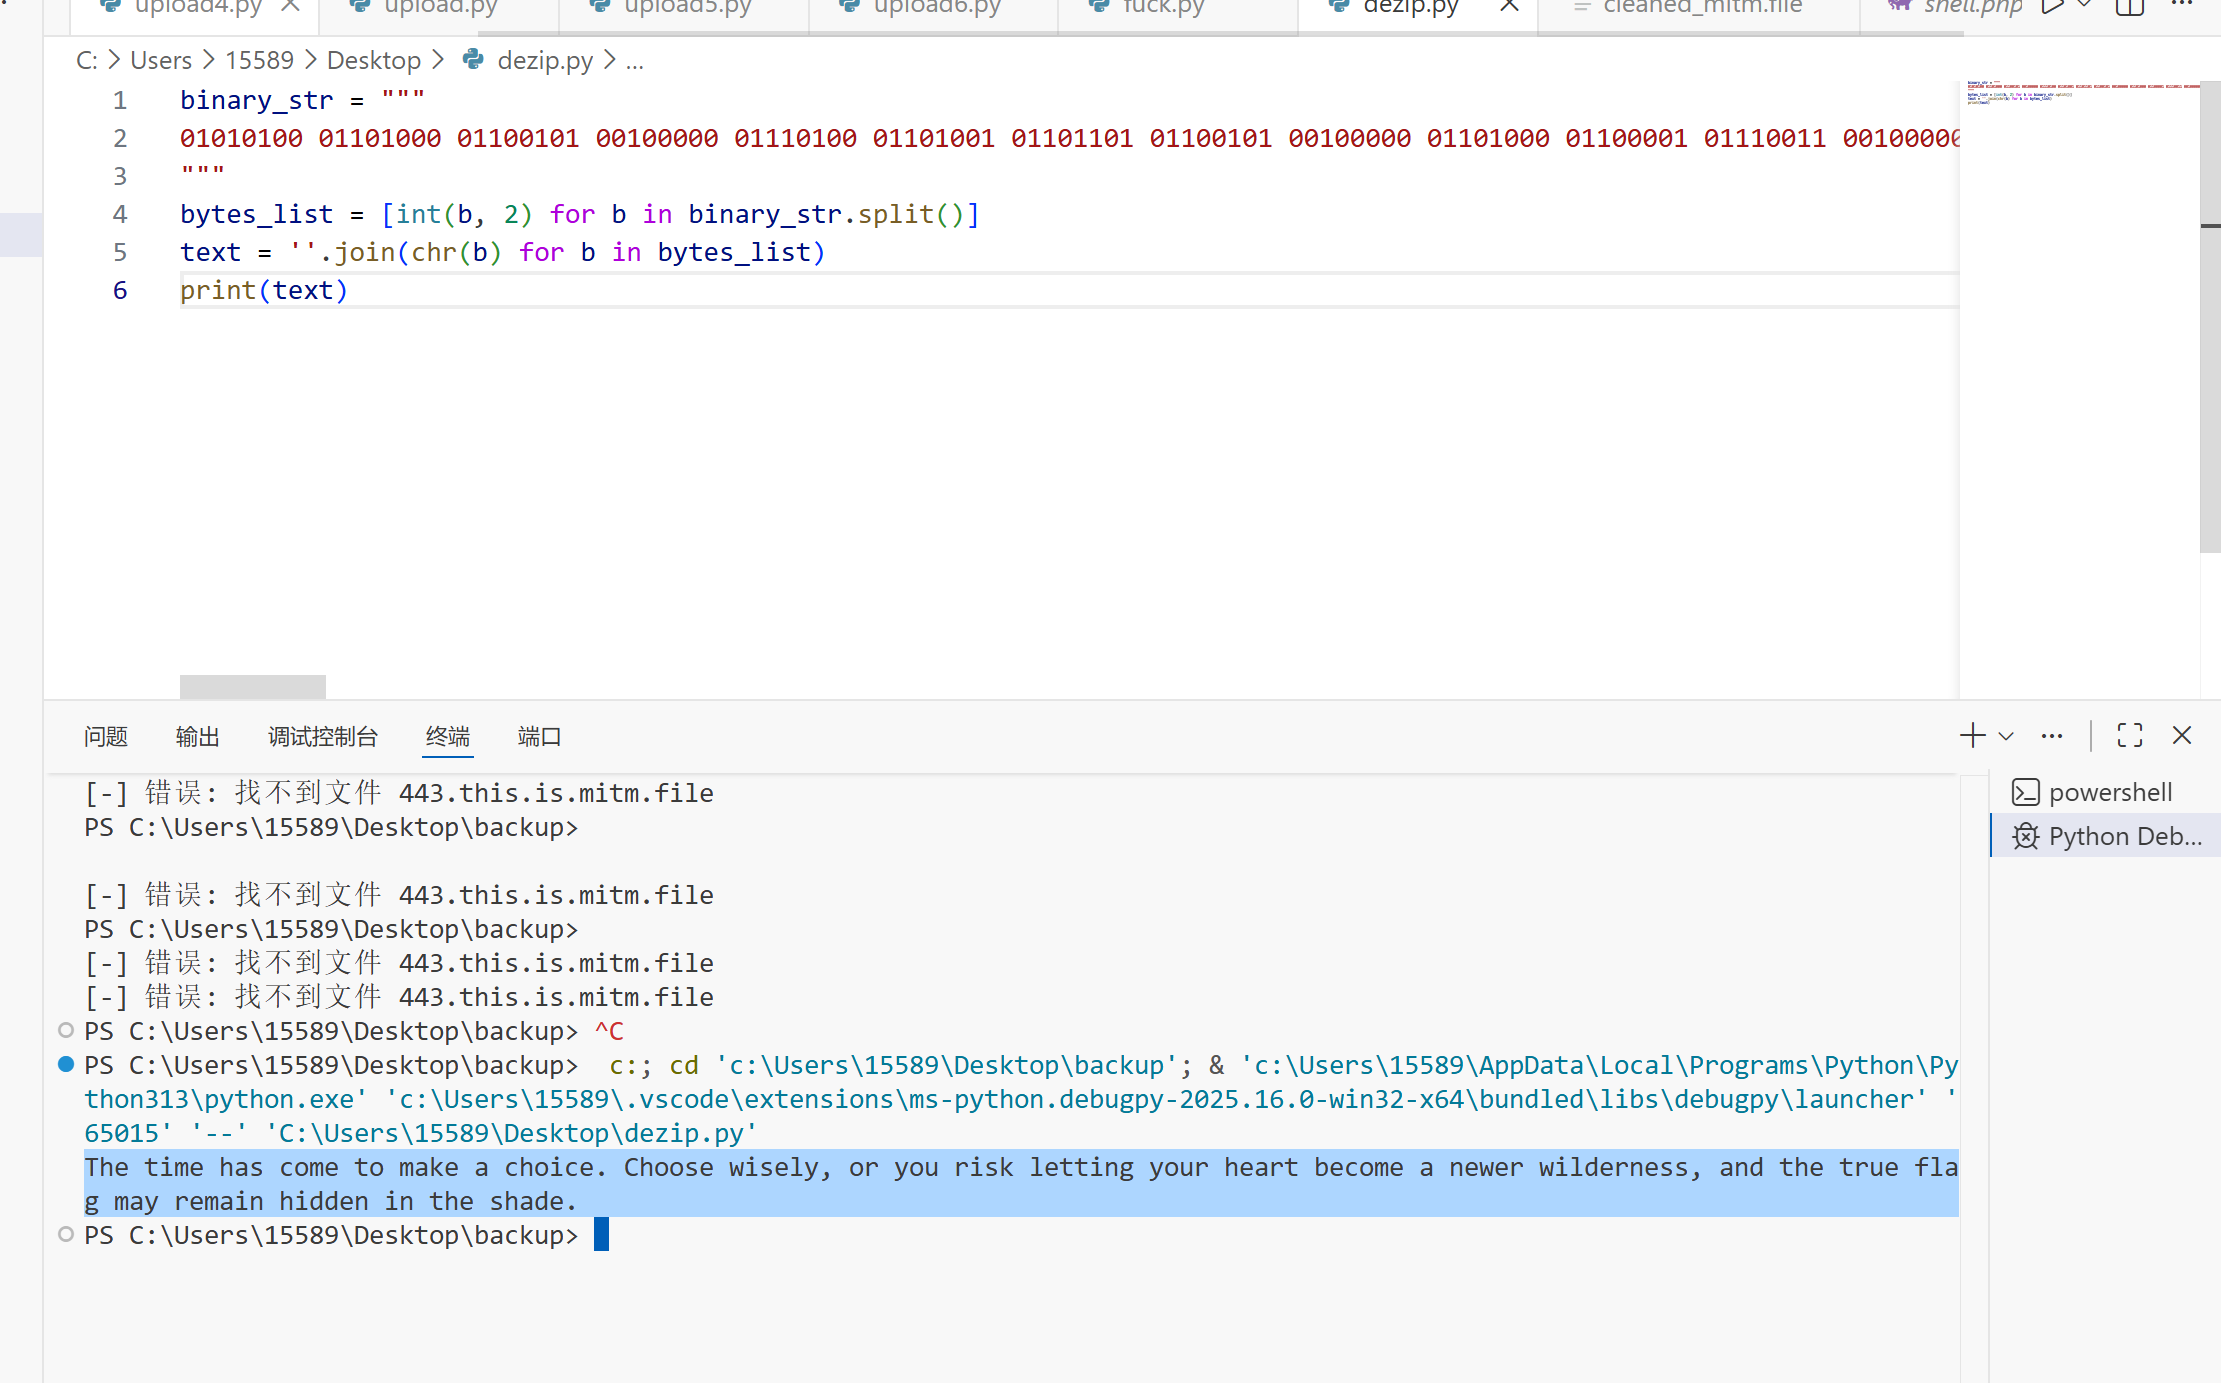
Task: Split the editor to the right
Action: pos(2130,7)
